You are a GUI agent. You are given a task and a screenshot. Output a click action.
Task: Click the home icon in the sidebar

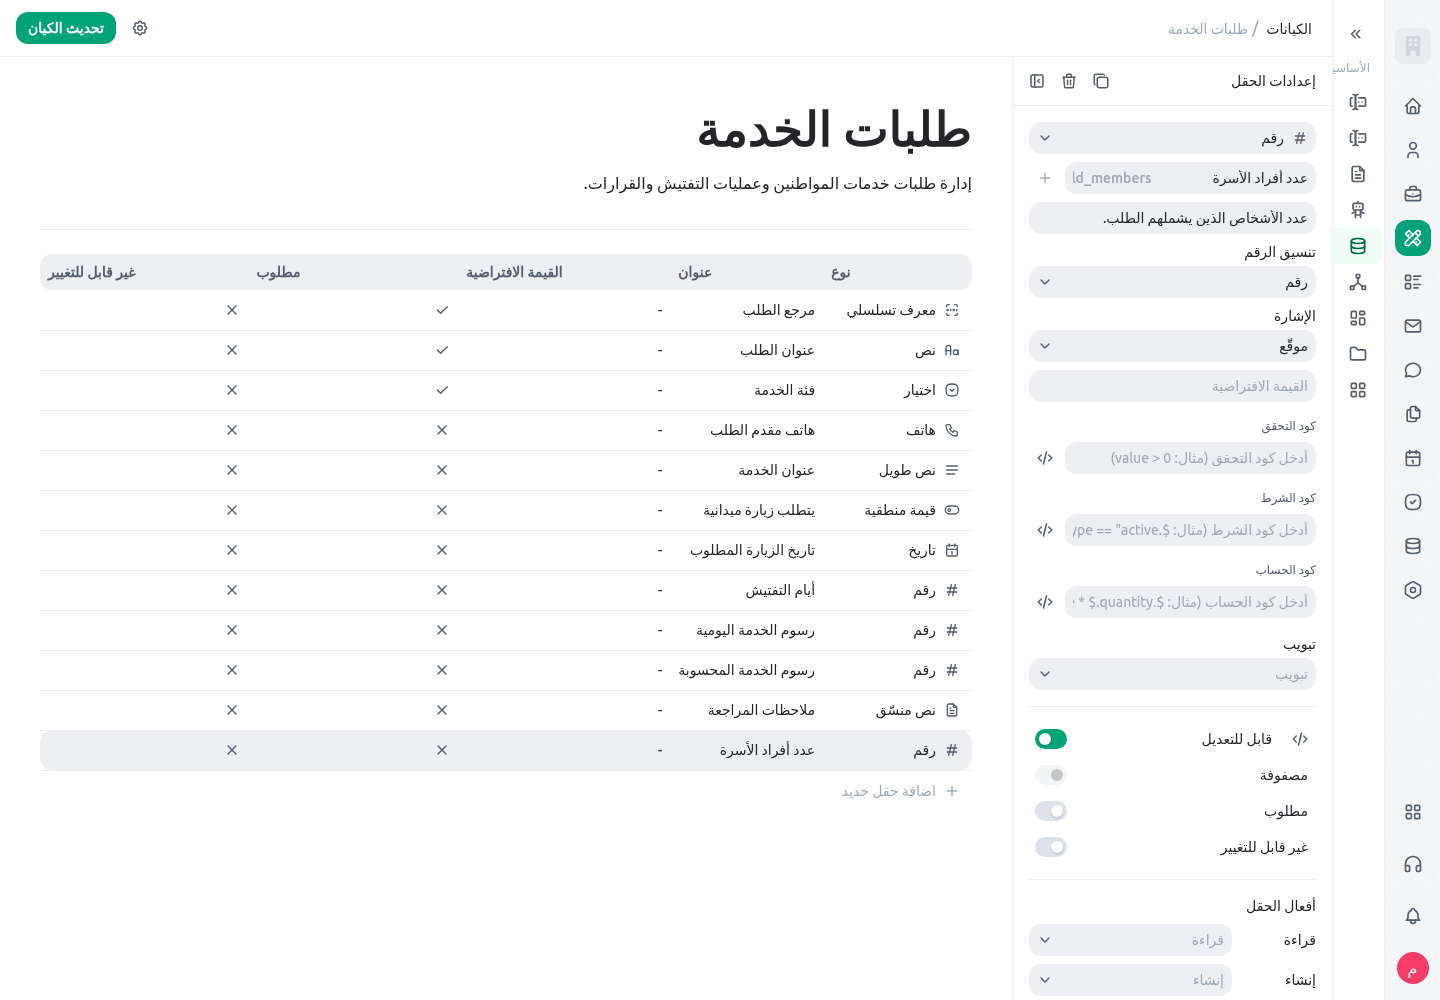coord(1413,106)
